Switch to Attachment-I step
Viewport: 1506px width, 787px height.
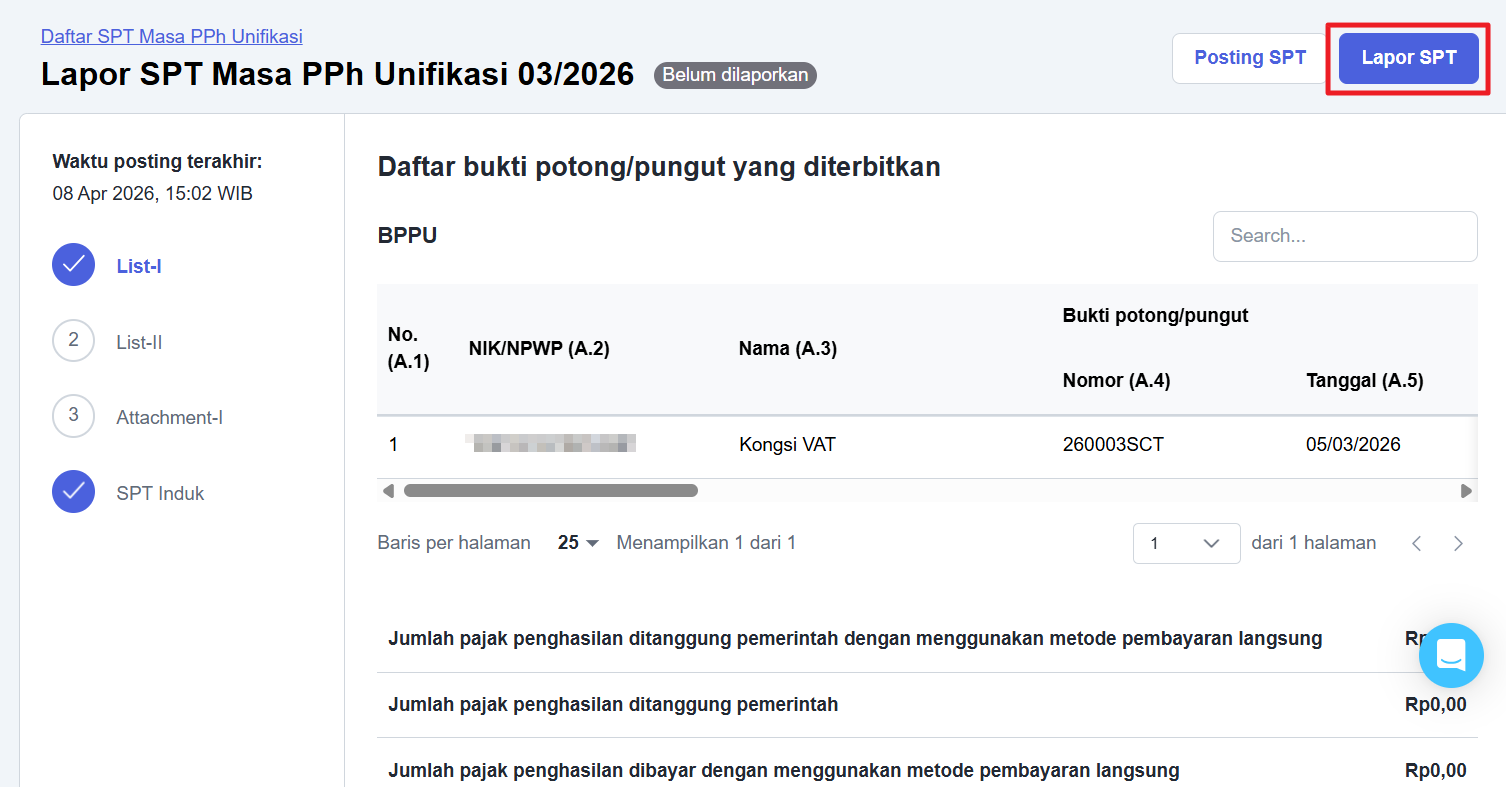169,417
